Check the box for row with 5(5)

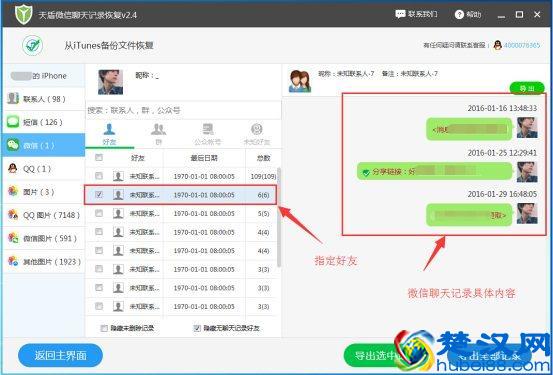pos(99,213)
